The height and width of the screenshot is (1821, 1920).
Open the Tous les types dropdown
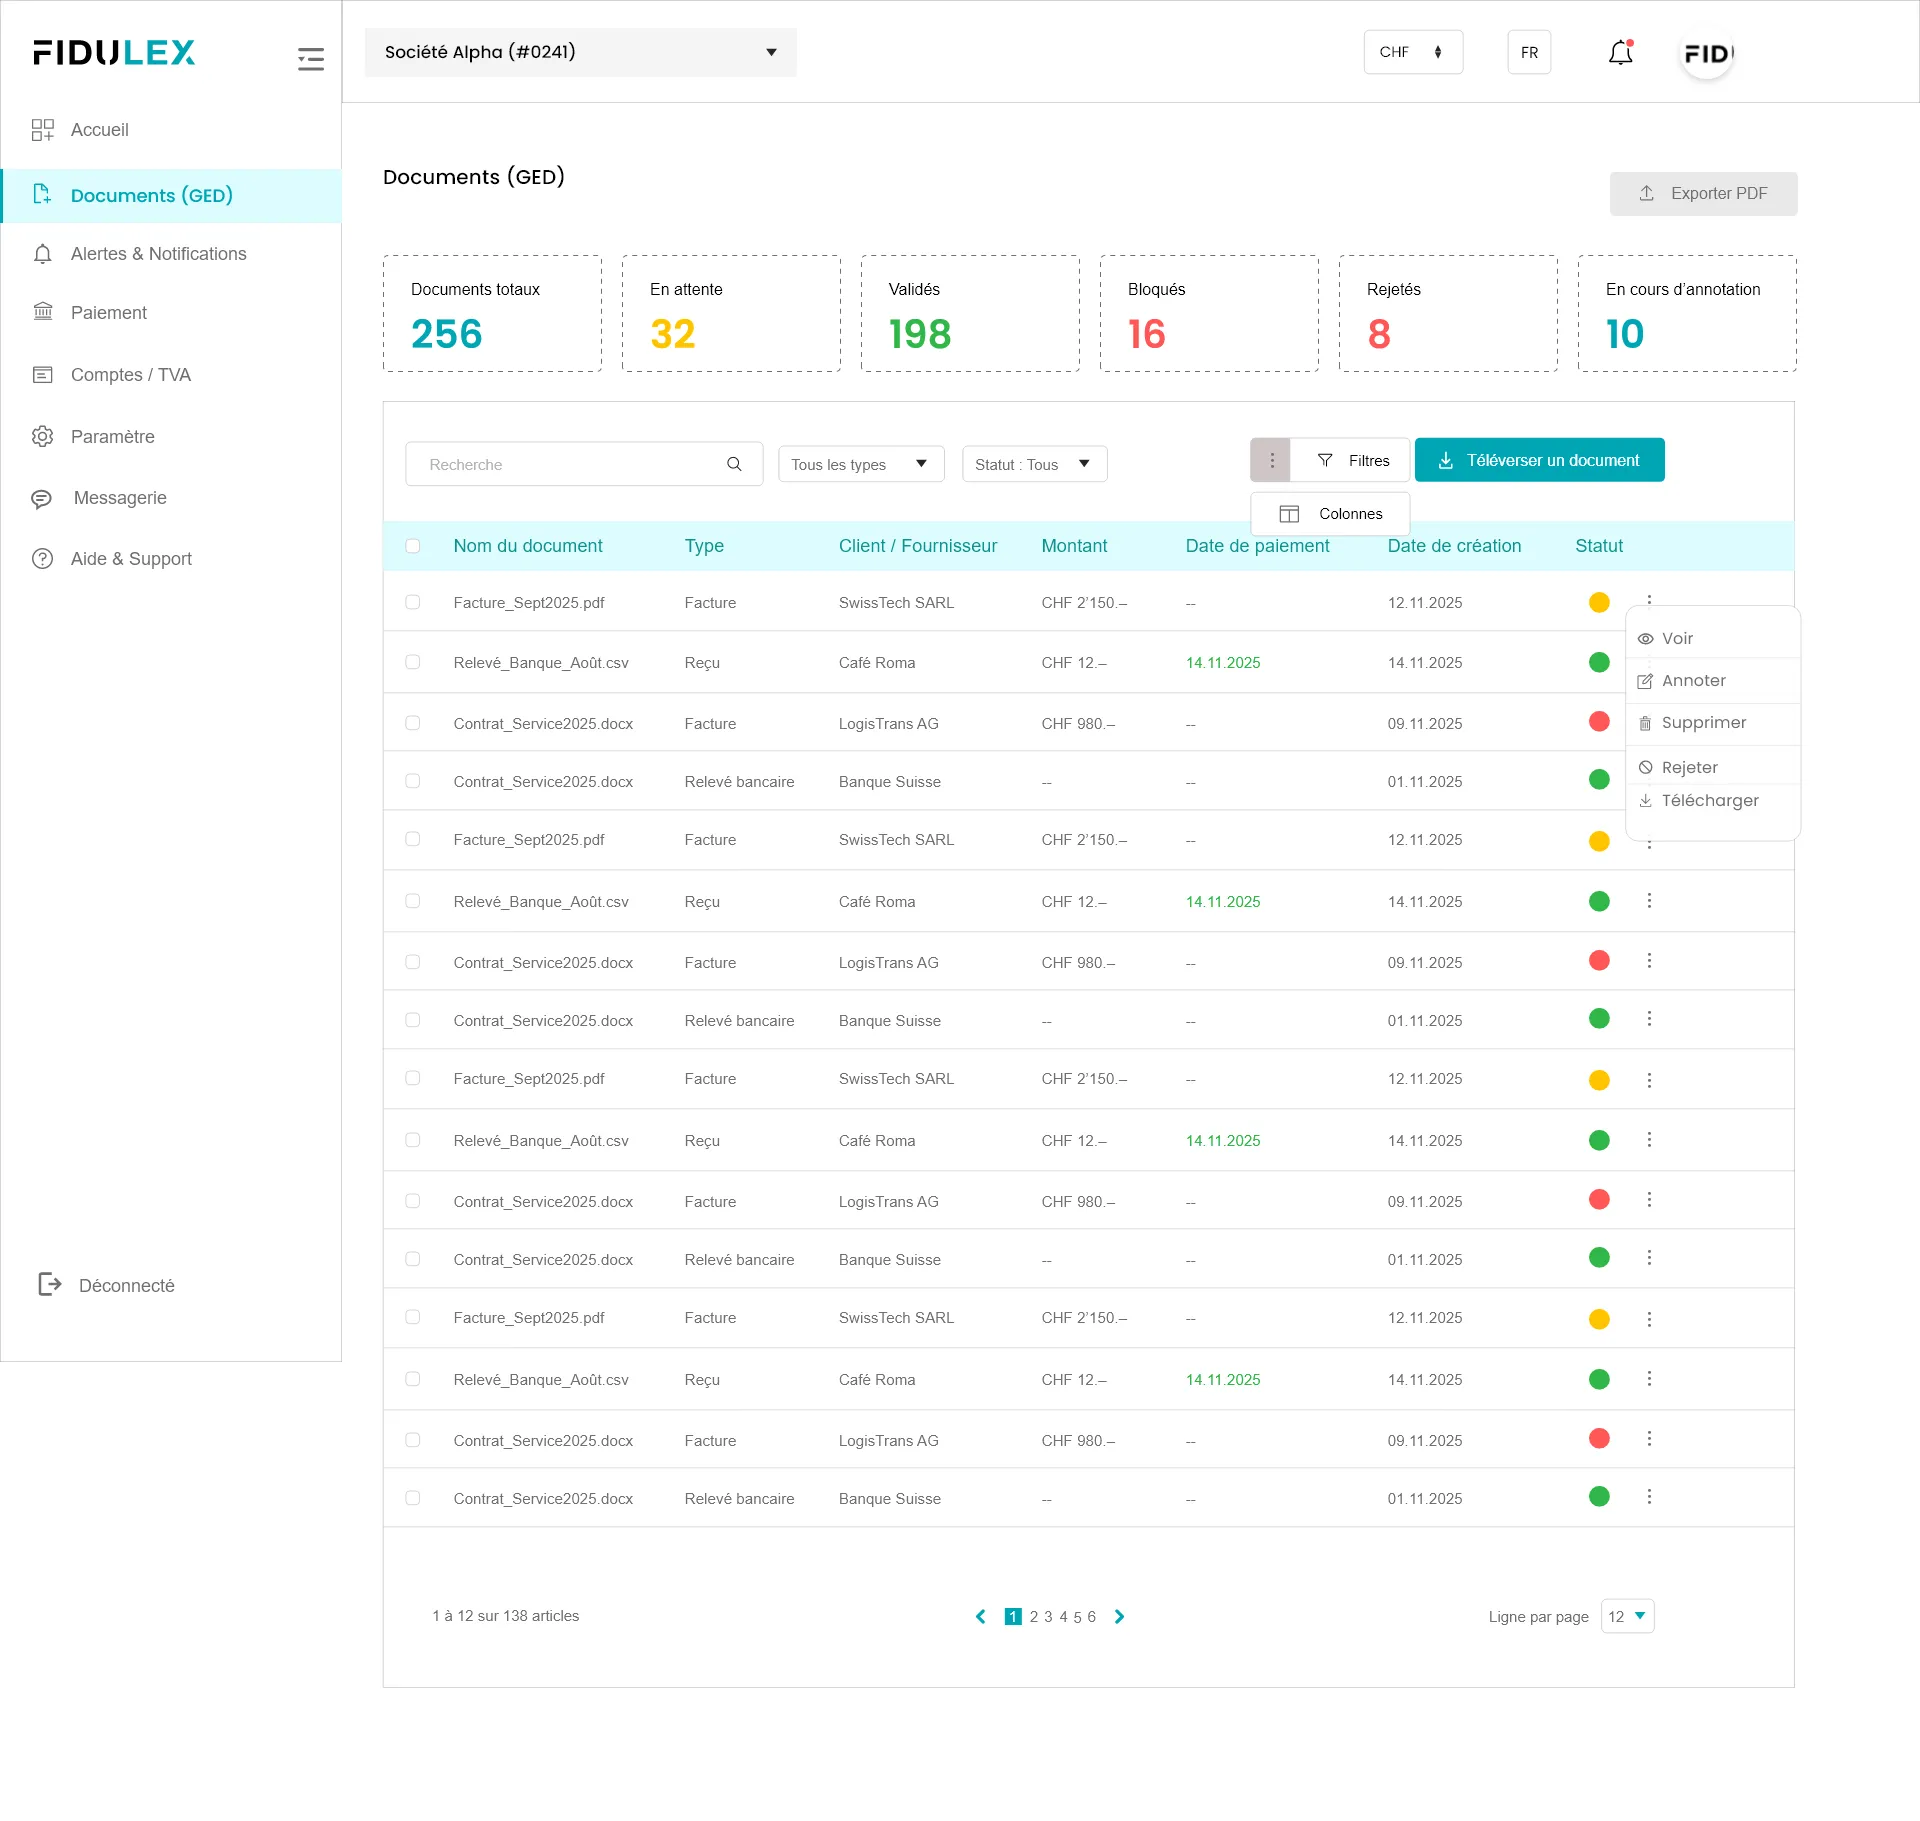pyautogui.click(x=860, y=464)
